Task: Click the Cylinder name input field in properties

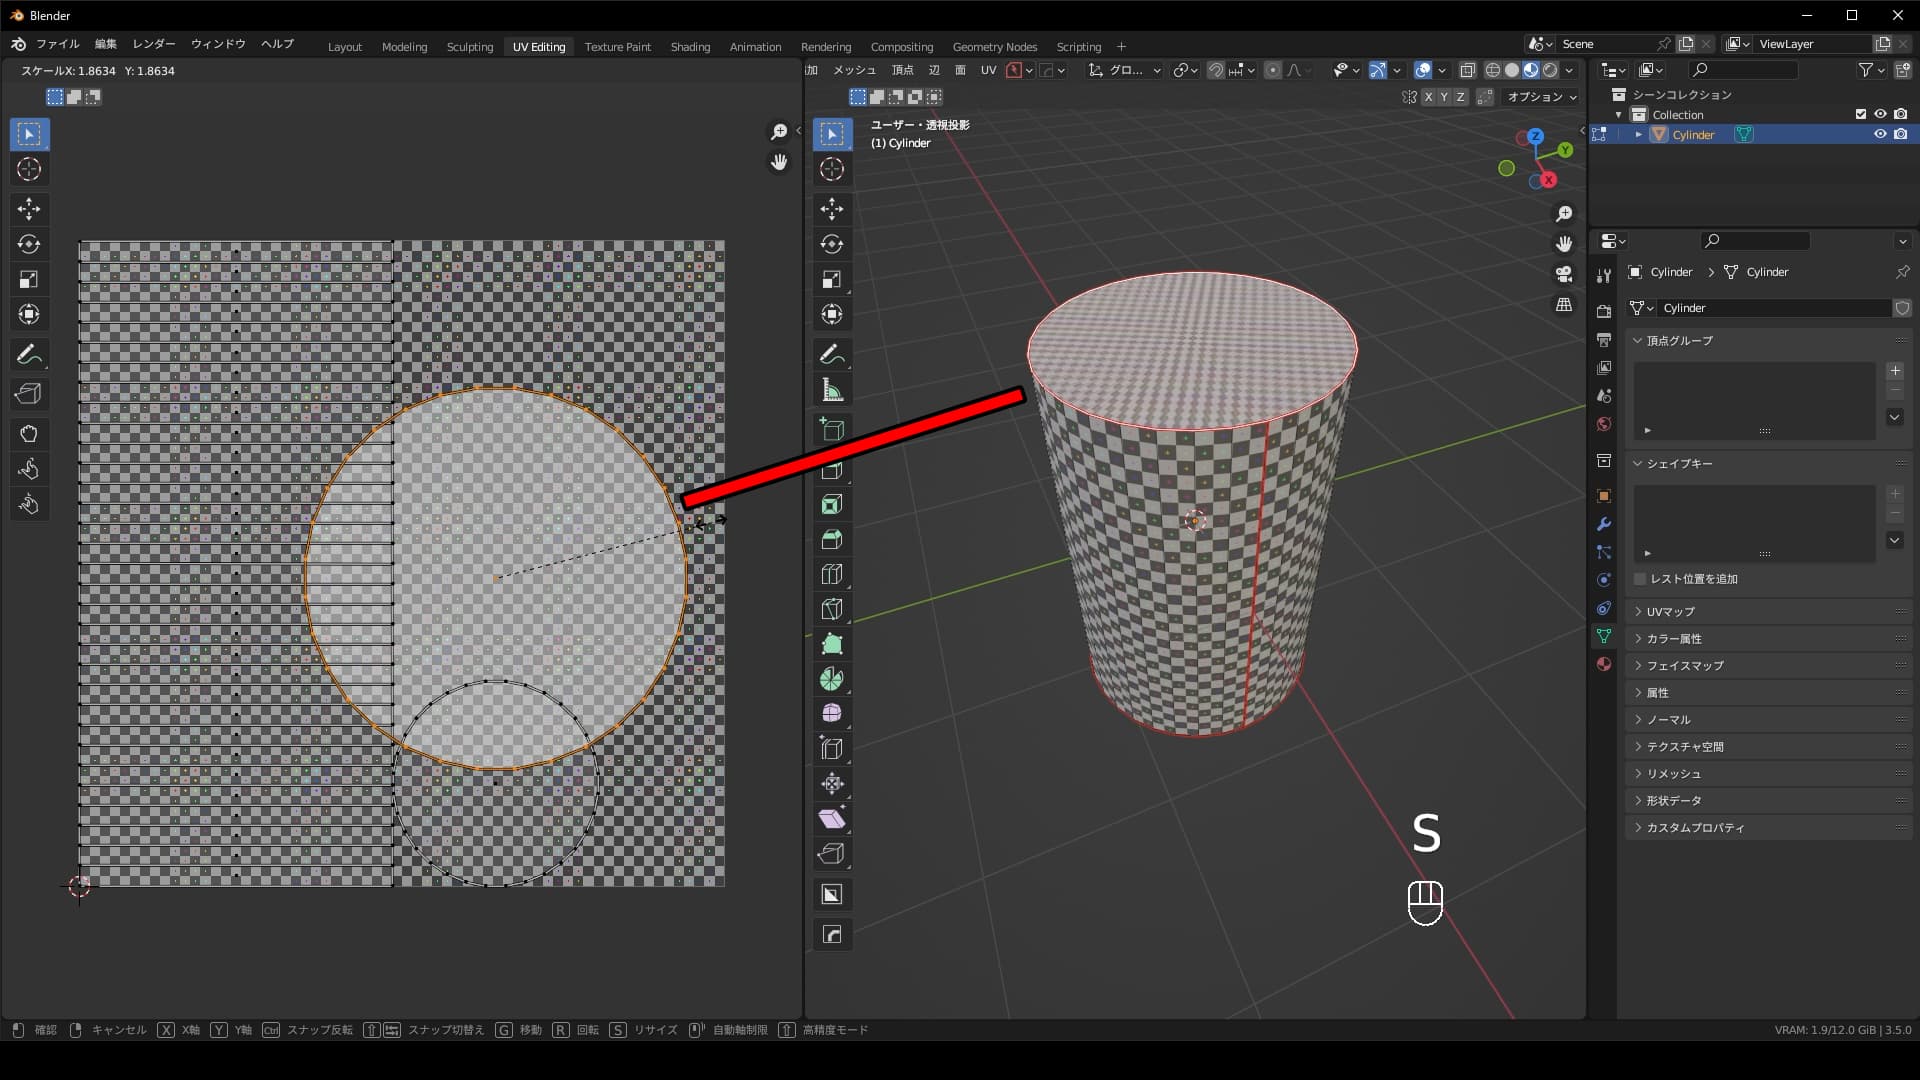Action: coord(1775,308)
